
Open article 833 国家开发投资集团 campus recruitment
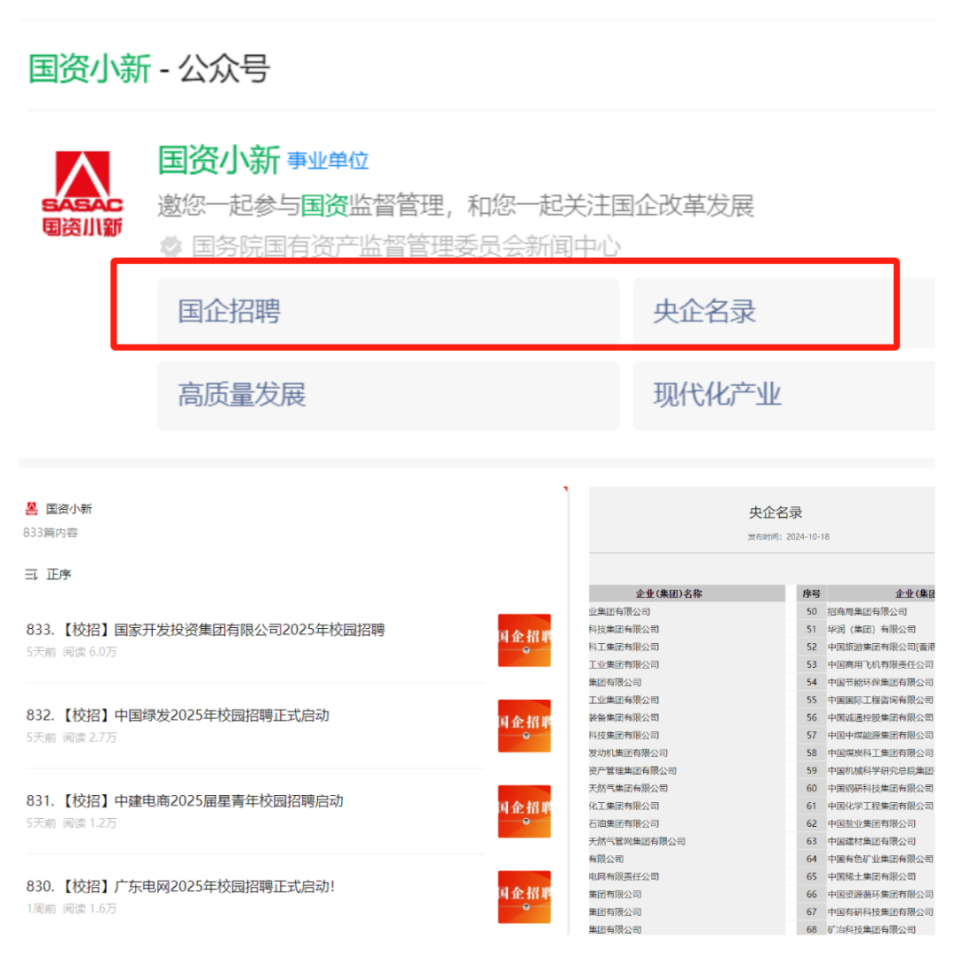coord(206,630)
